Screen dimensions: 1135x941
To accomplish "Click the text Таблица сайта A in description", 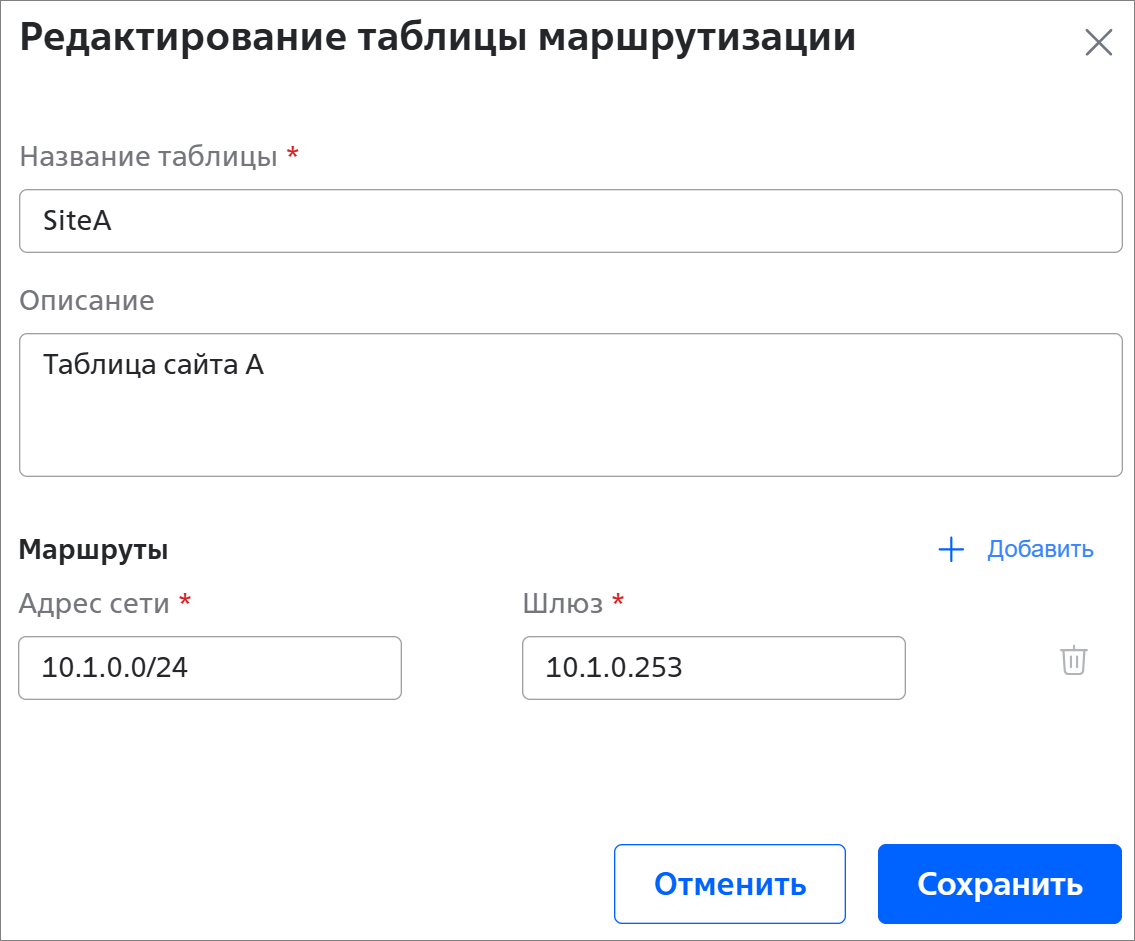I will coord(153,366).
